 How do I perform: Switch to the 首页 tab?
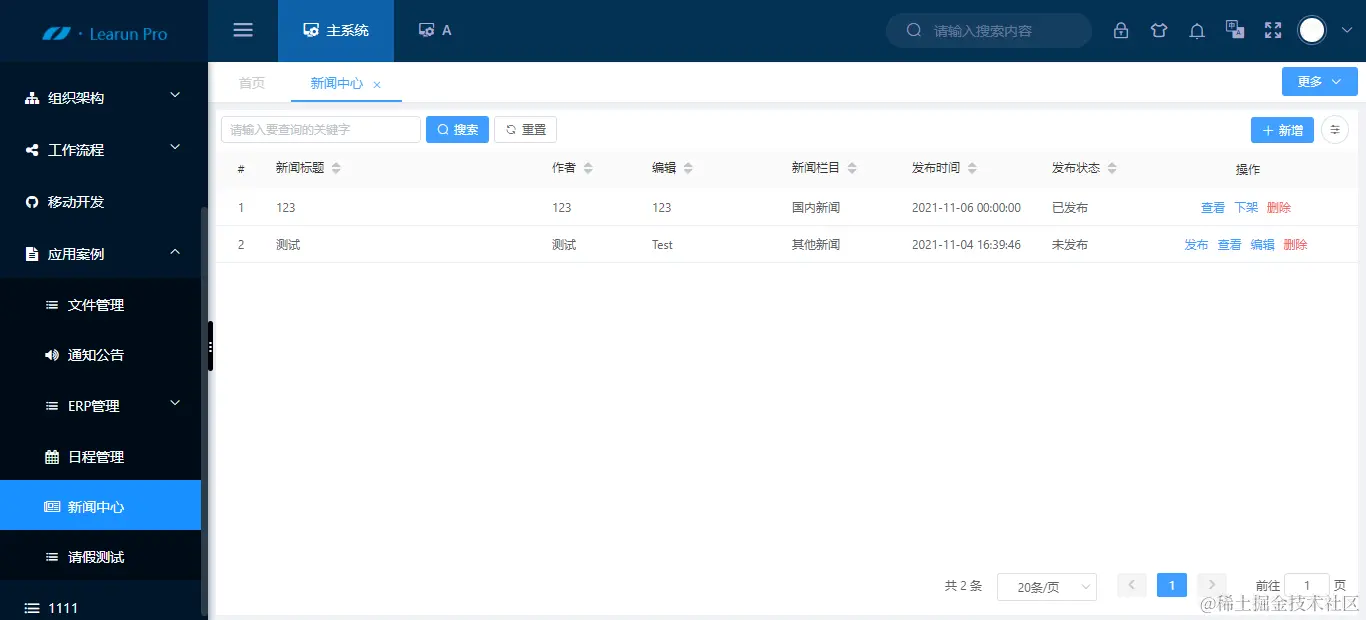[251, 83]
